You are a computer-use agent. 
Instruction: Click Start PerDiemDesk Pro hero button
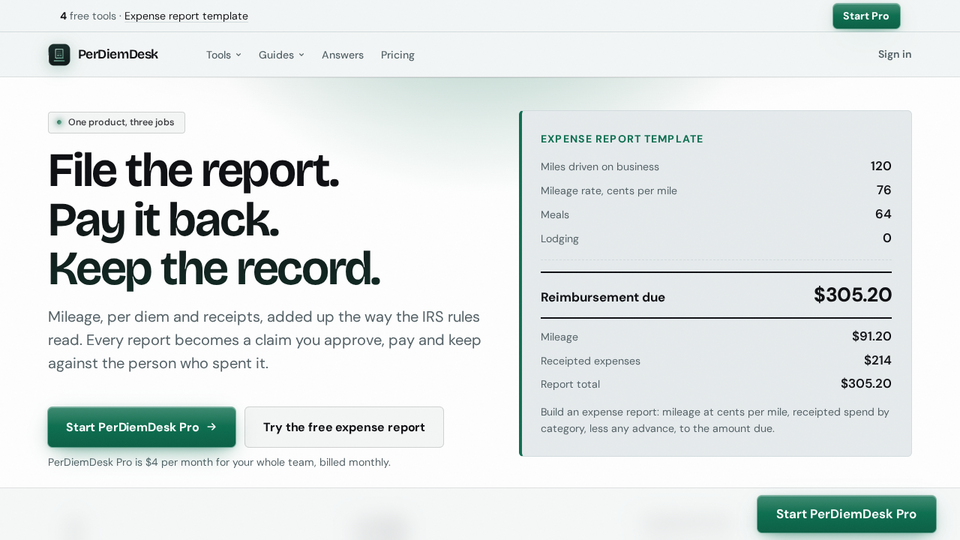(x=141, y=427)
